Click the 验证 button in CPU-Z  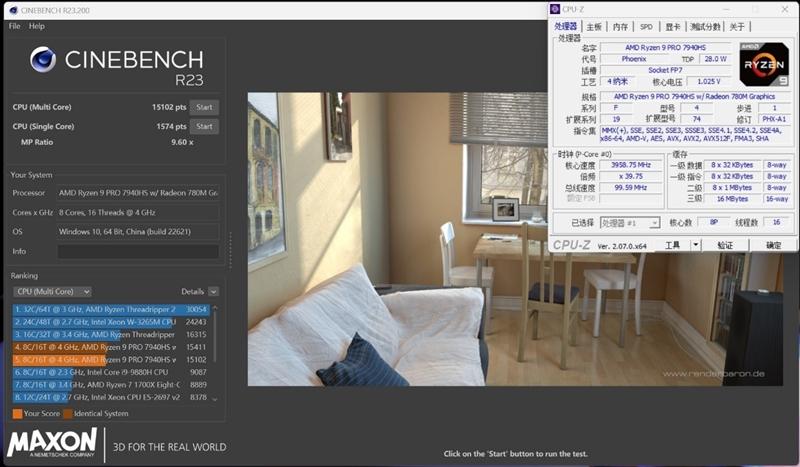pos(725,245)
